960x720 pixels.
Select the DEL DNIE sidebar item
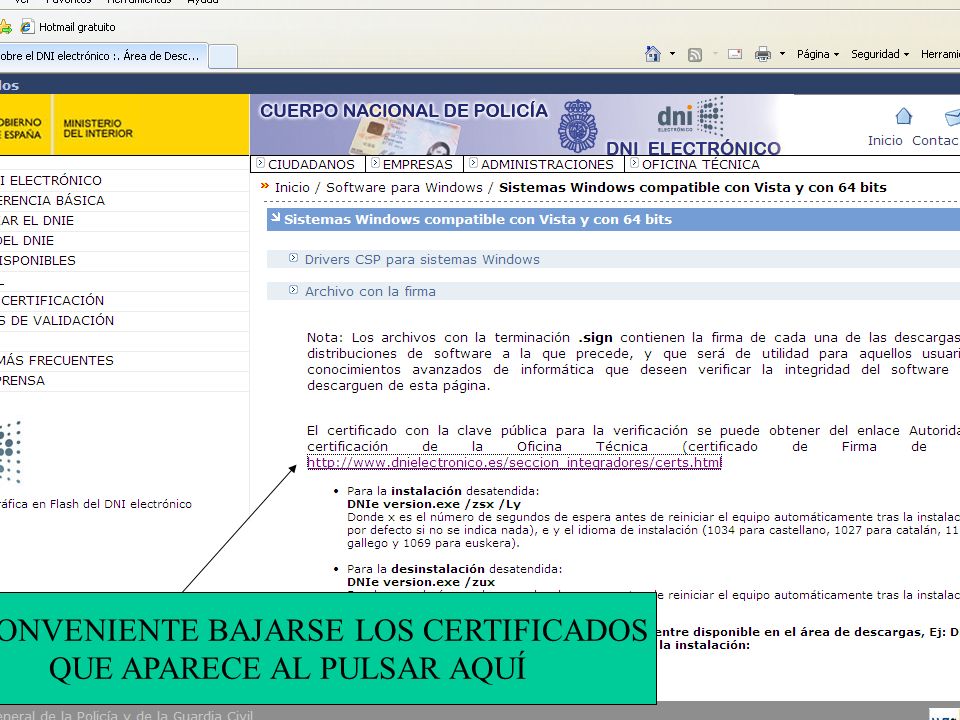pyautogui.click(x=27, y=241)
